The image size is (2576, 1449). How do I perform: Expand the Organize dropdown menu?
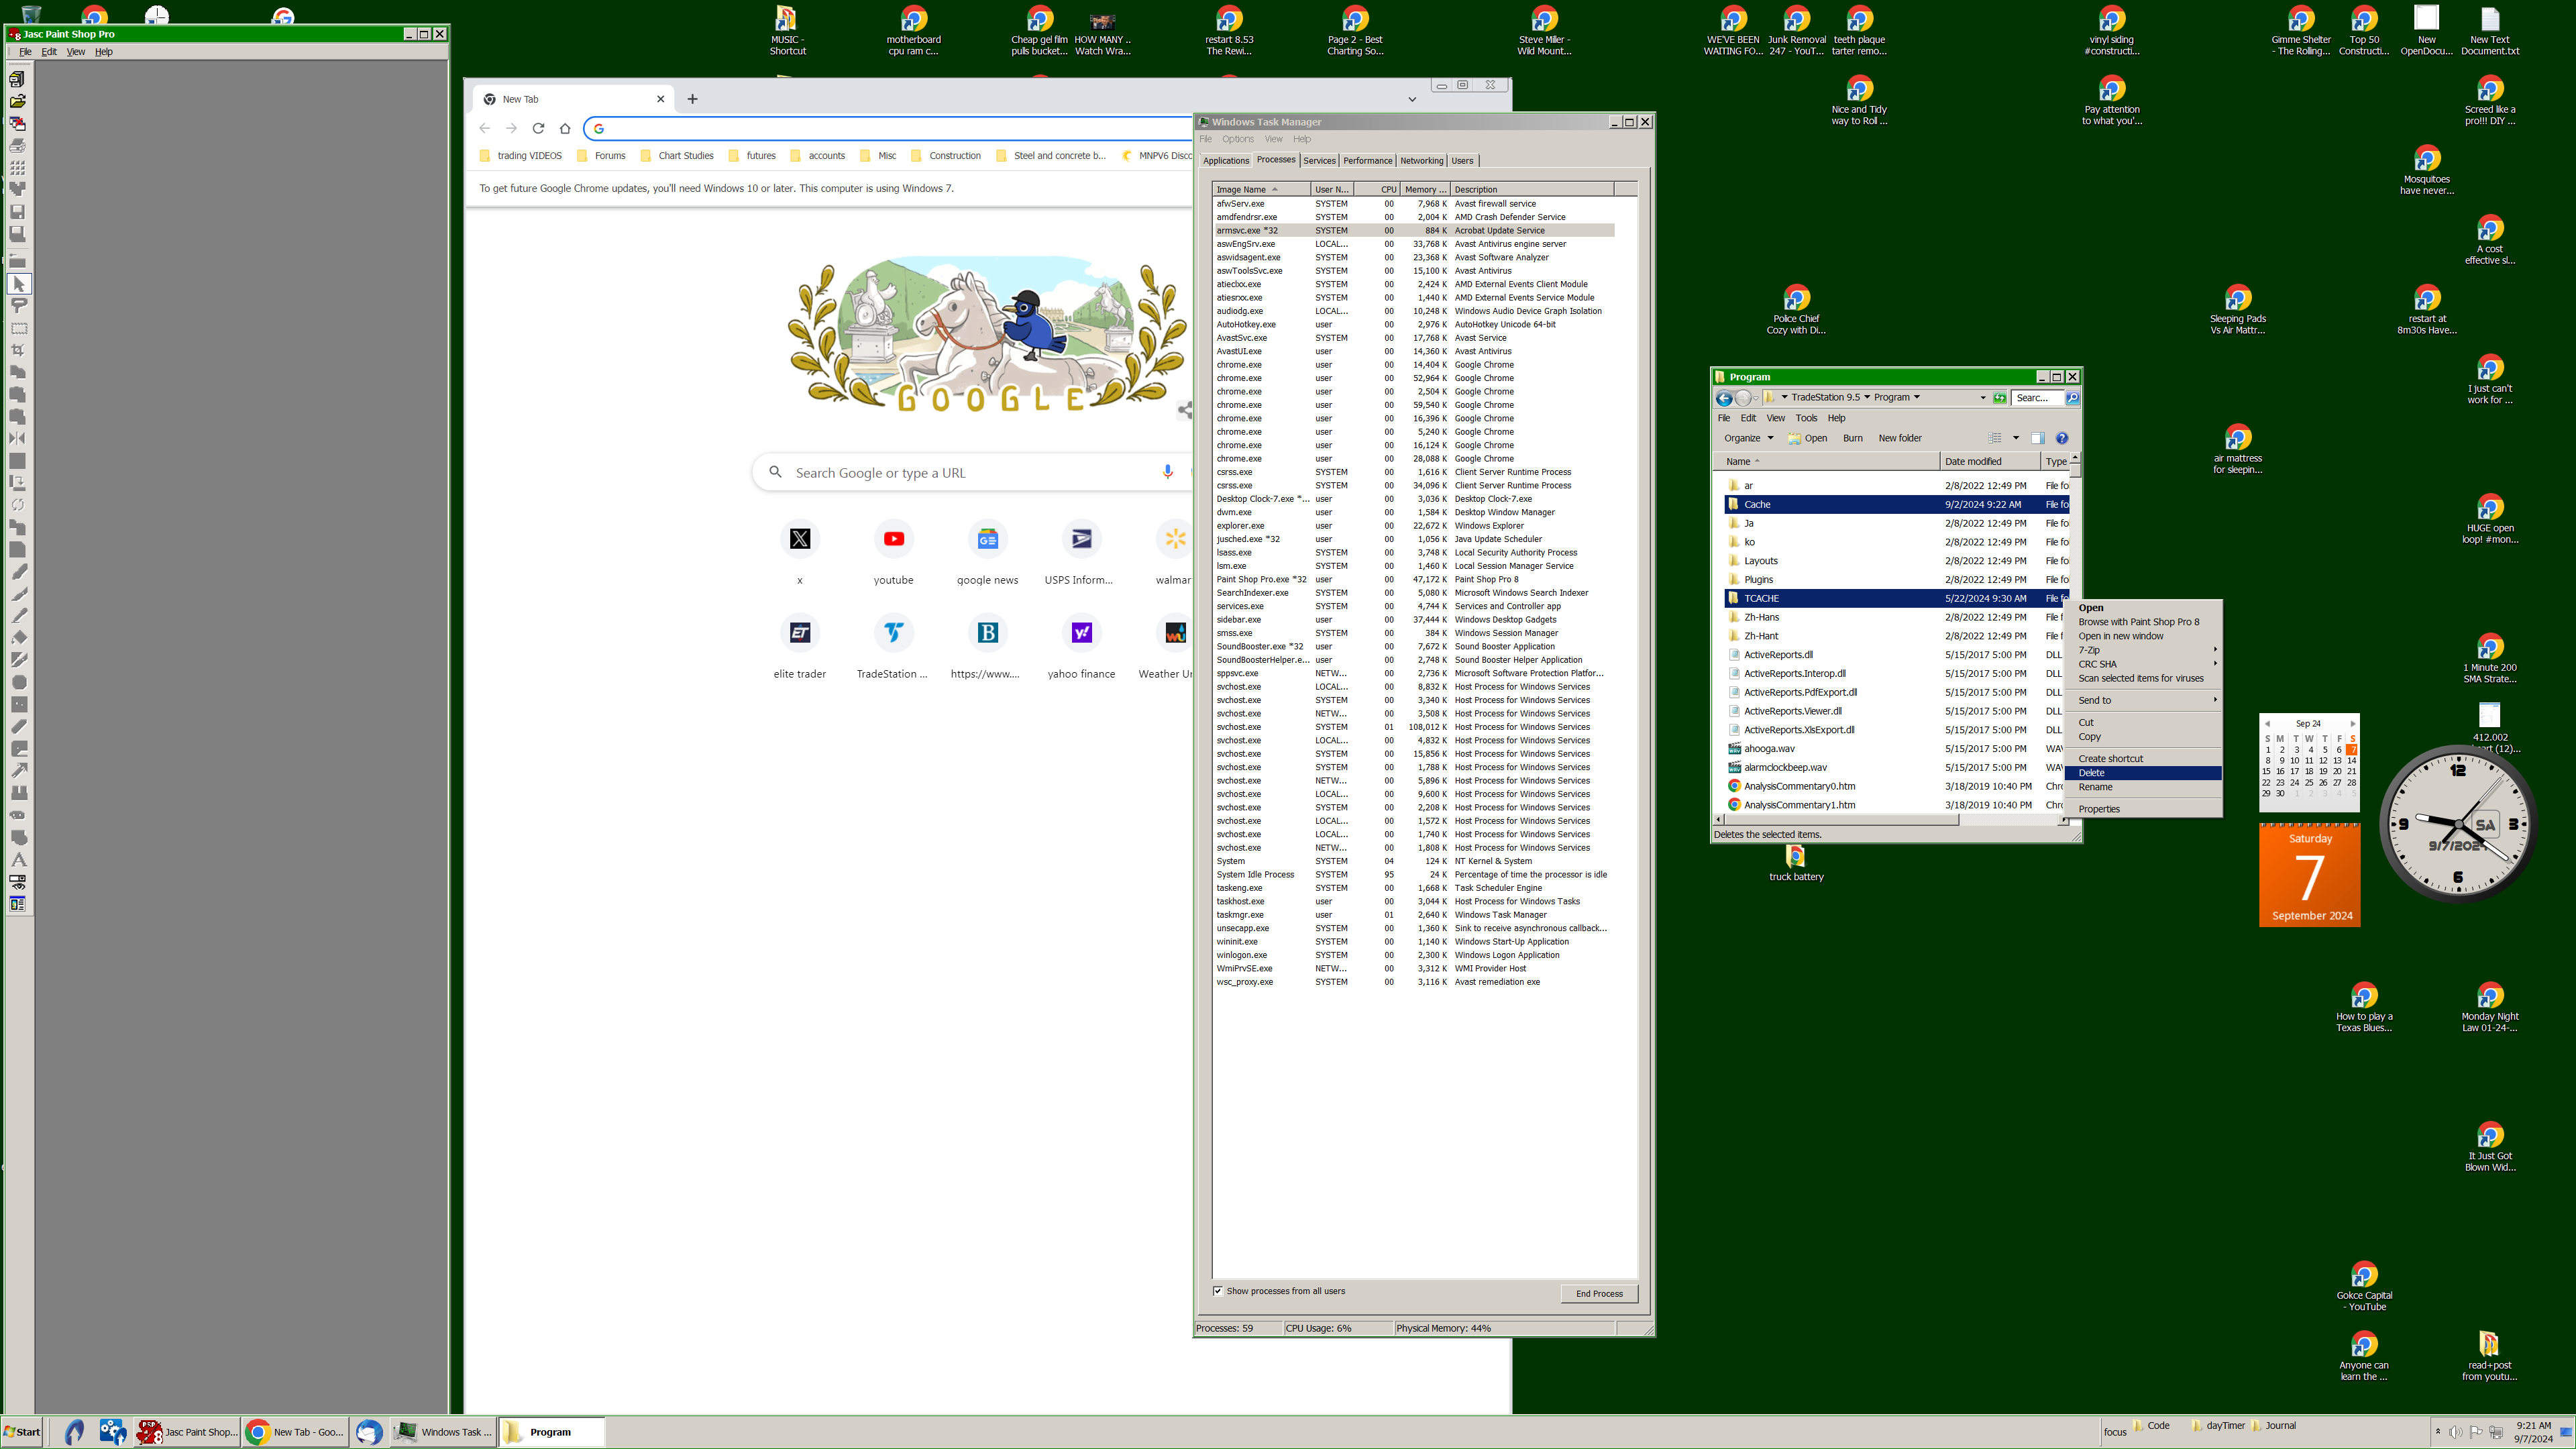(x=1748, y=438)
